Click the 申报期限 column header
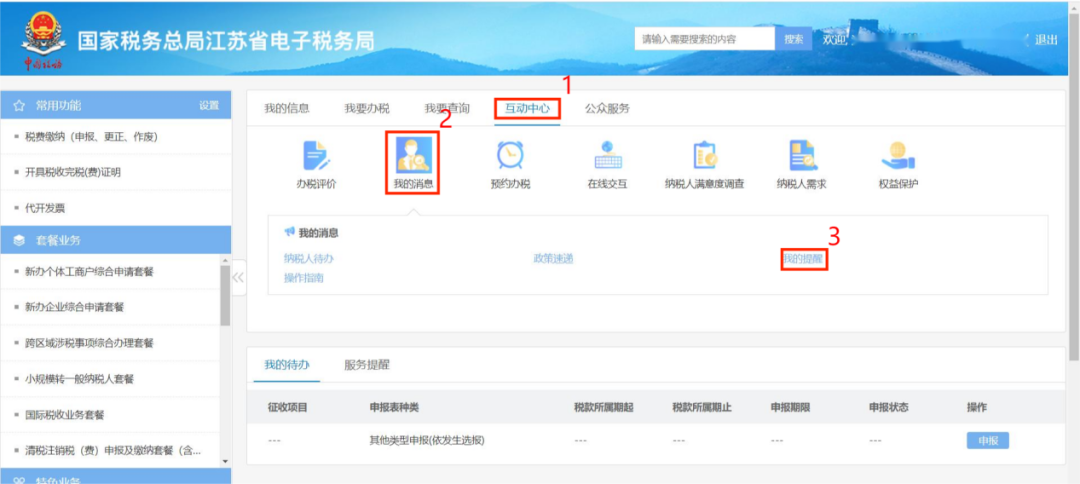The image size is (1080, 484). tap(790, 407)
